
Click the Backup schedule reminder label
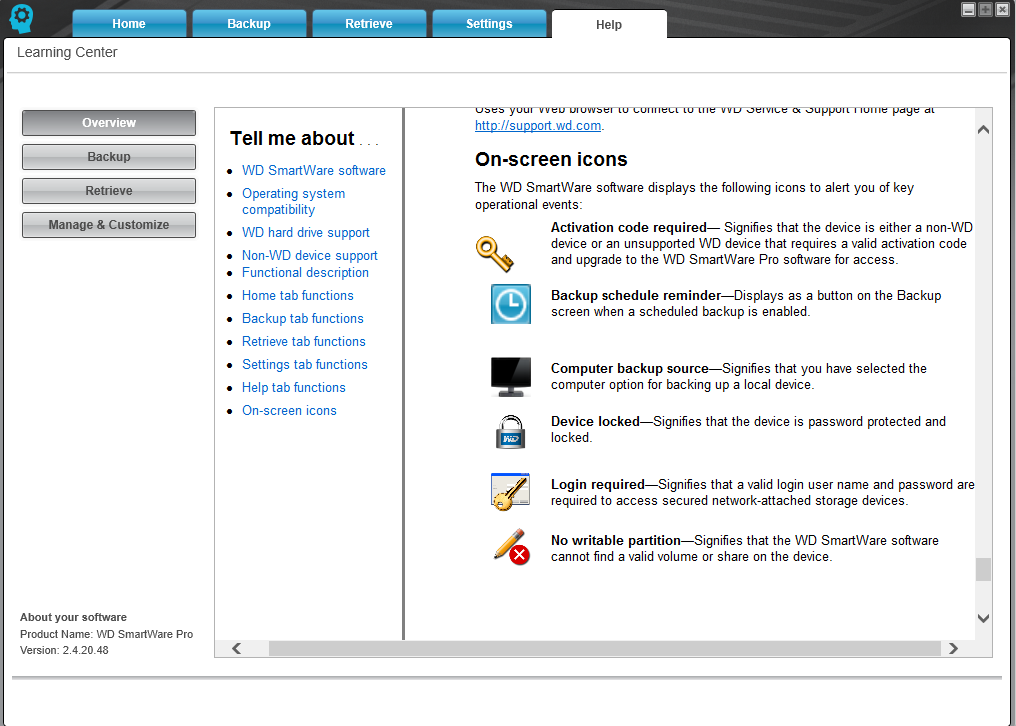636,296
